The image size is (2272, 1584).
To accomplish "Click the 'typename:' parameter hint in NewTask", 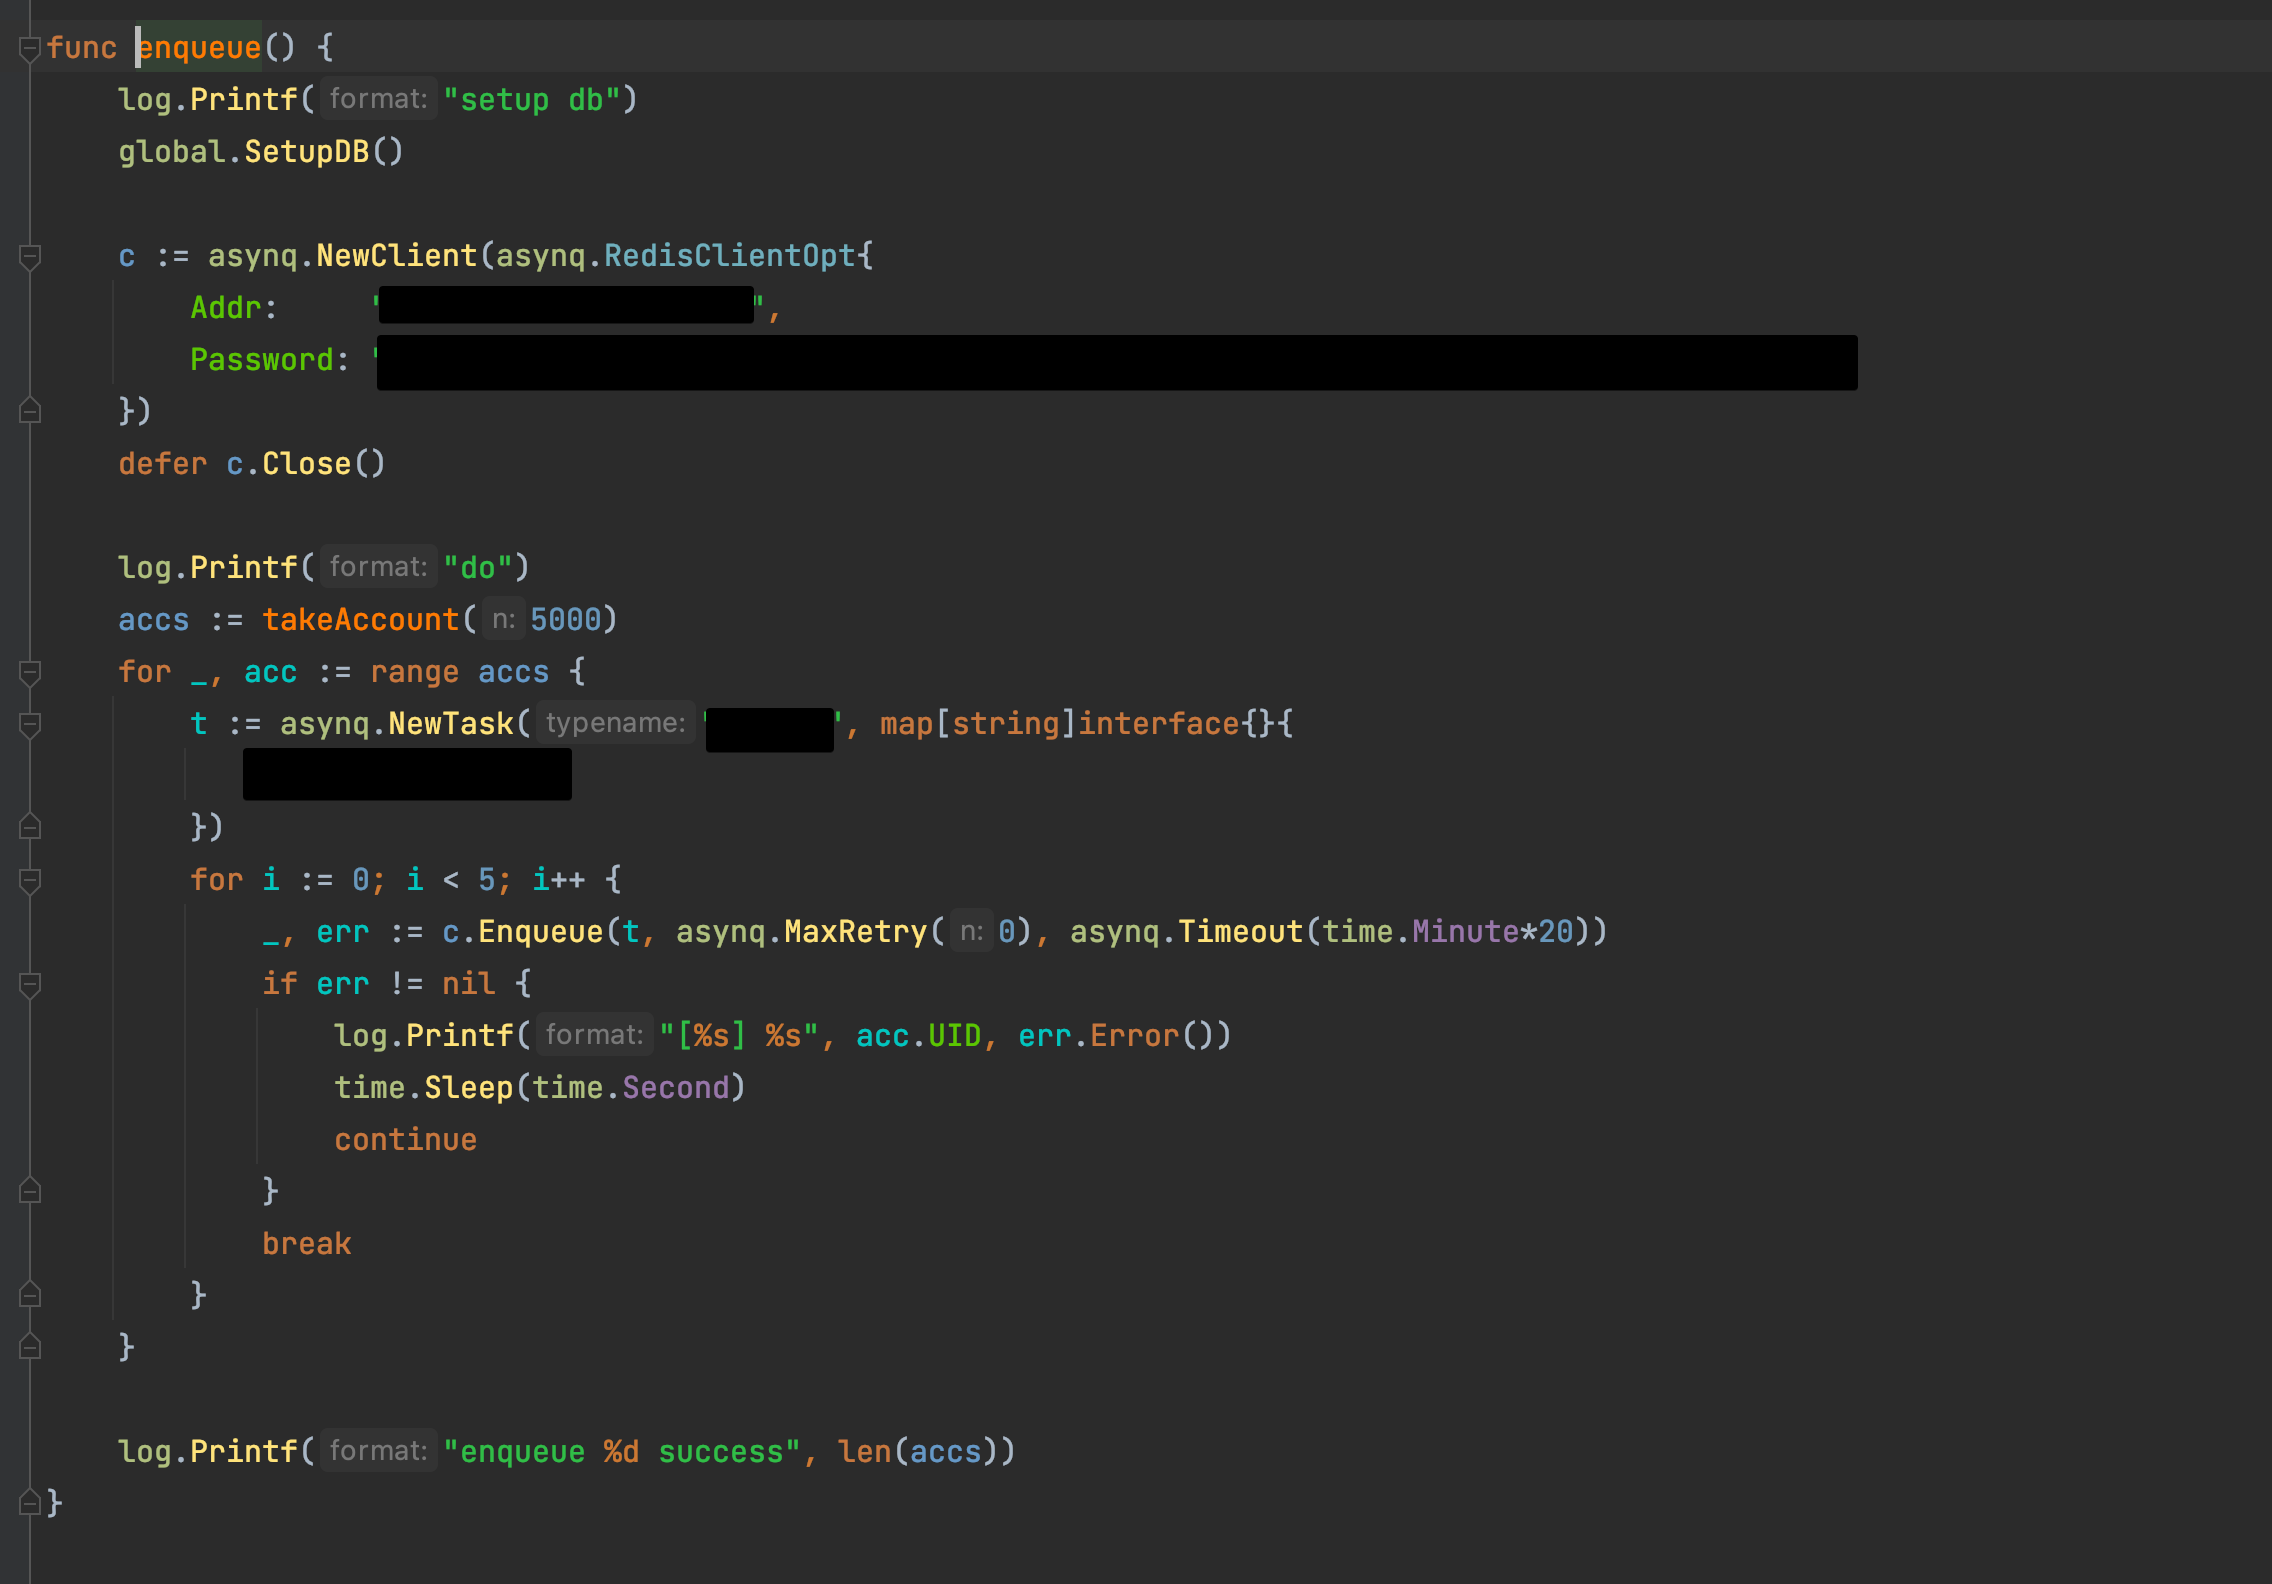I will [x=615, y=723].
